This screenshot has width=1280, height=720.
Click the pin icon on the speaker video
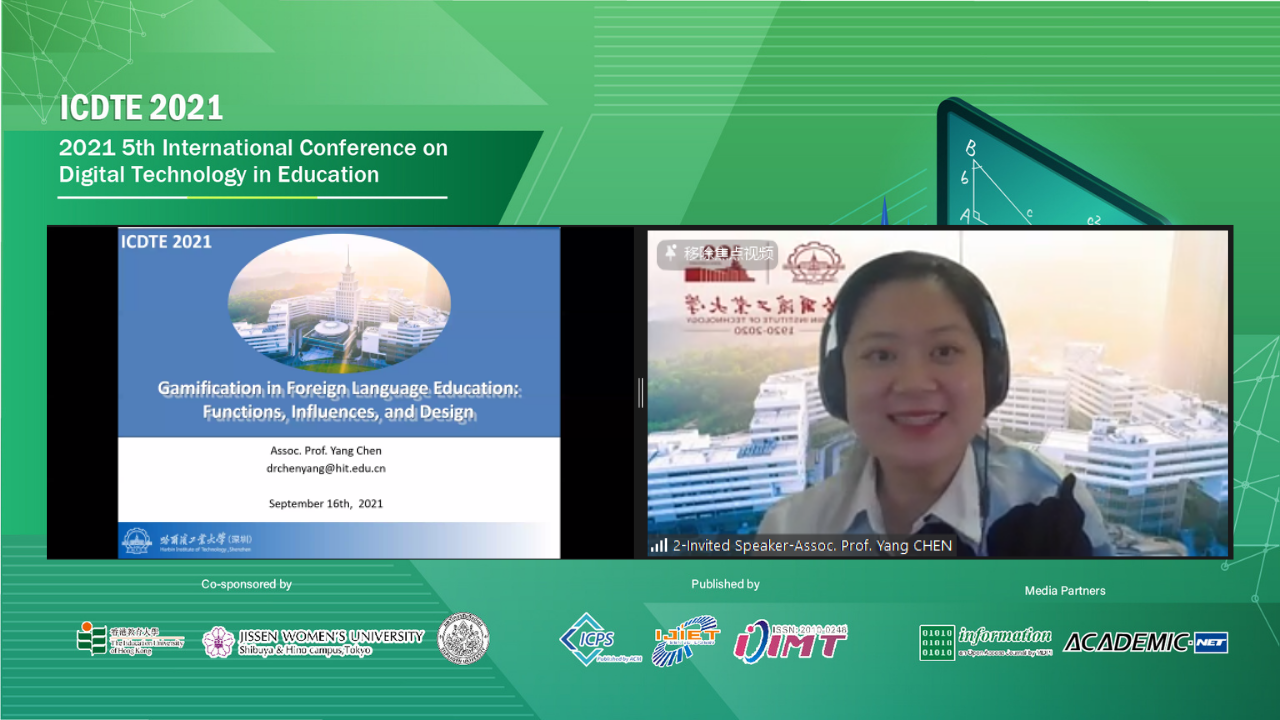(670, 253)
